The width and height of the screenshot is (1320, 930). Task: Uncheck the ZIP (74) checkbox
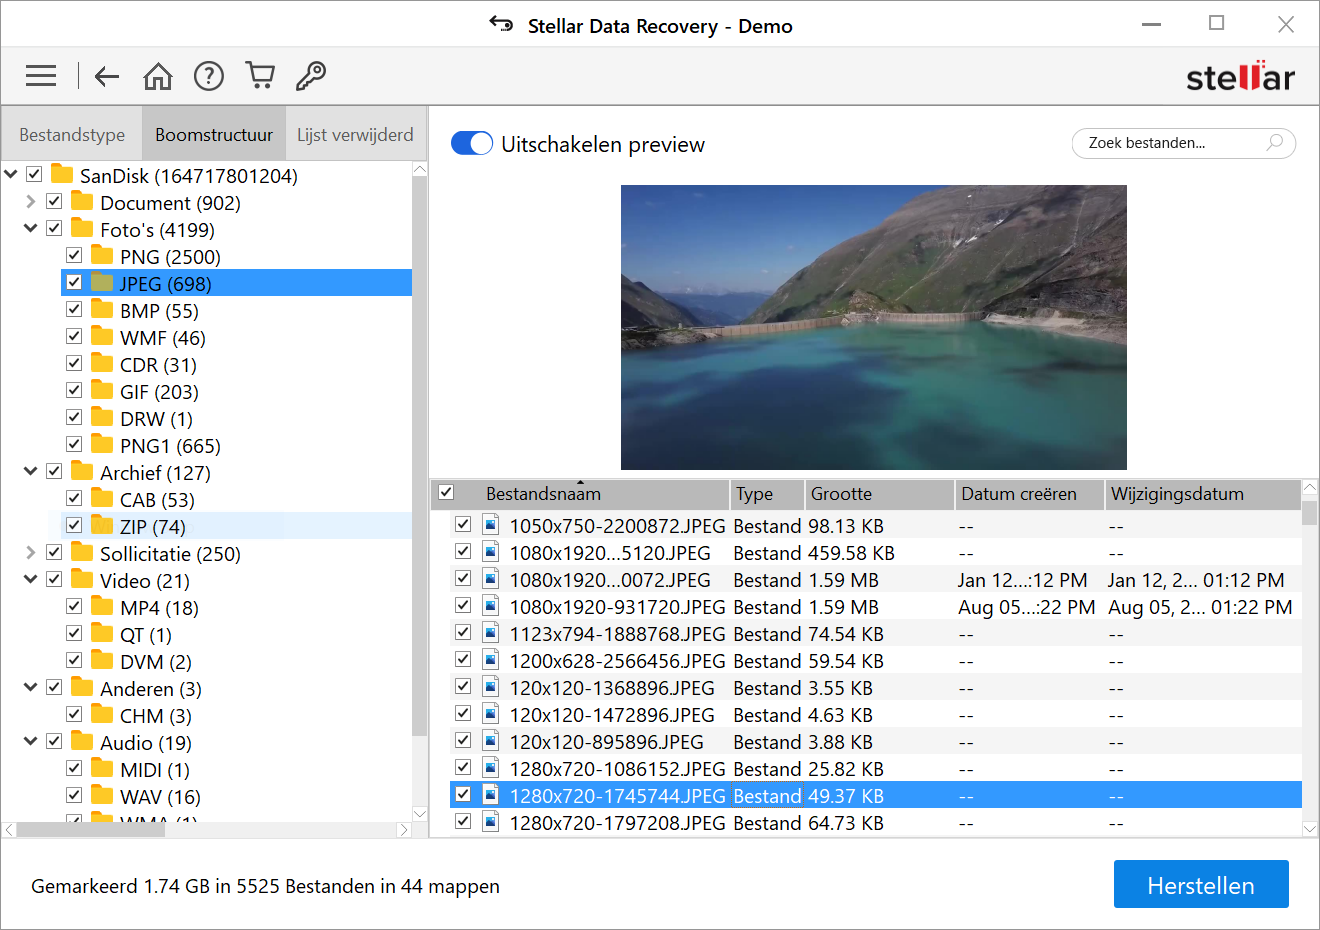click(74, 525)
